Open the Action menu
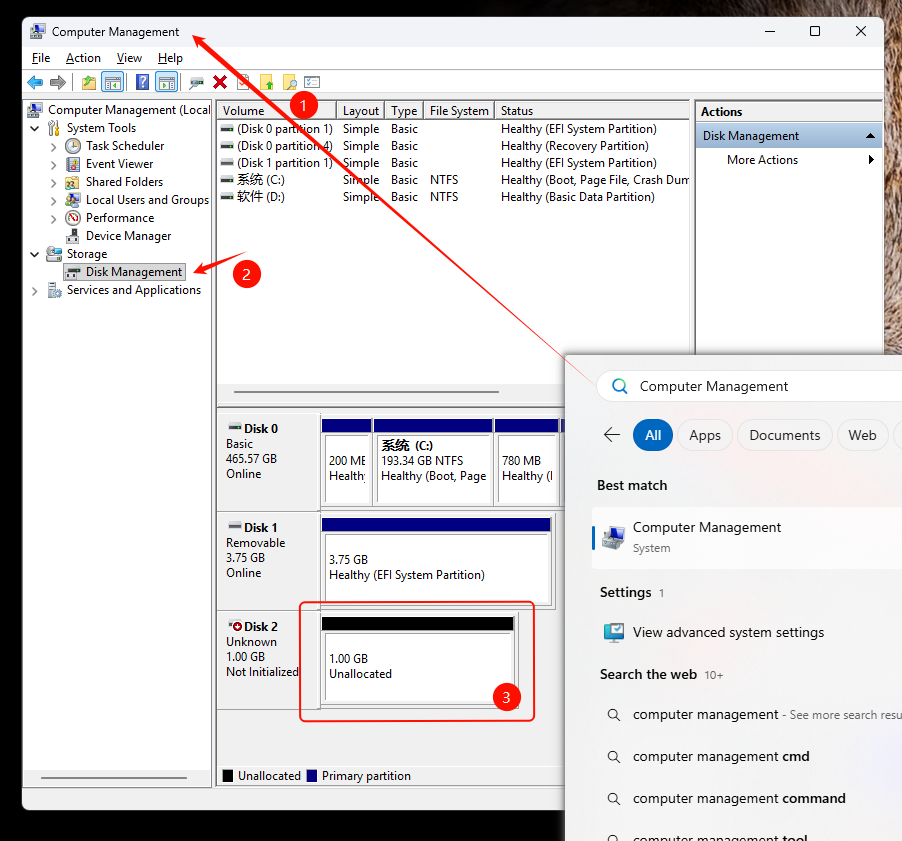 pyautogui.click(x=83, y=58)
